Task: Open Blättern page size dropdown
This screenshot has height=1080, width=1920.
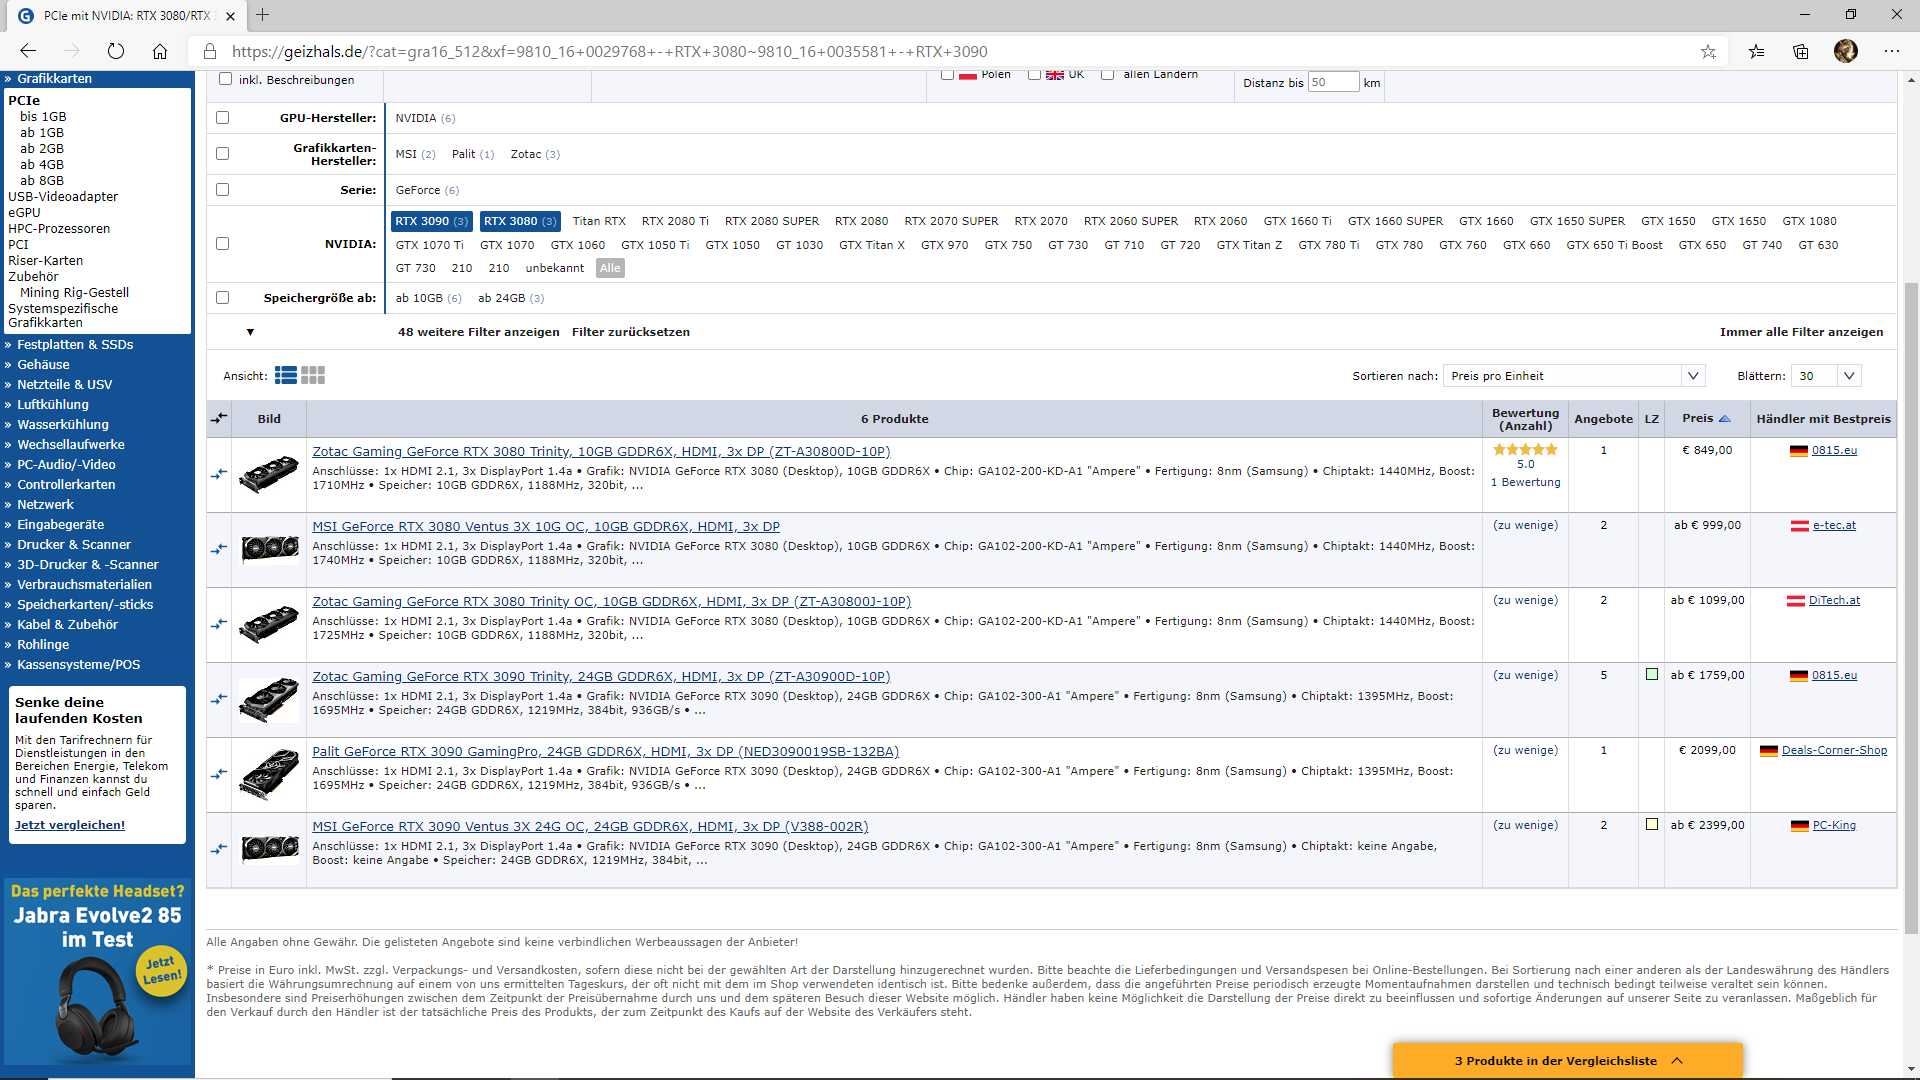Action: tap(1825, 376)
